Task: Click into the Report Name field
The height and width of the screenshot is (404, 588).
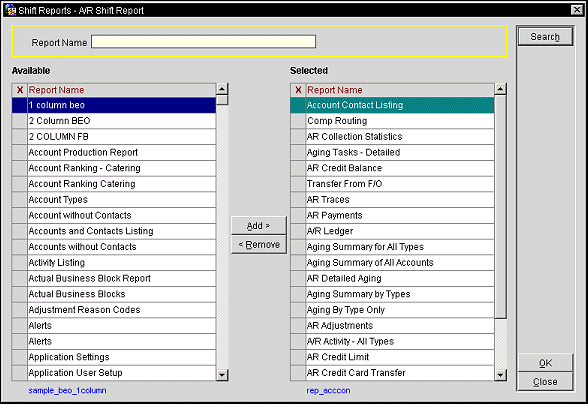Action: [203, 42]
